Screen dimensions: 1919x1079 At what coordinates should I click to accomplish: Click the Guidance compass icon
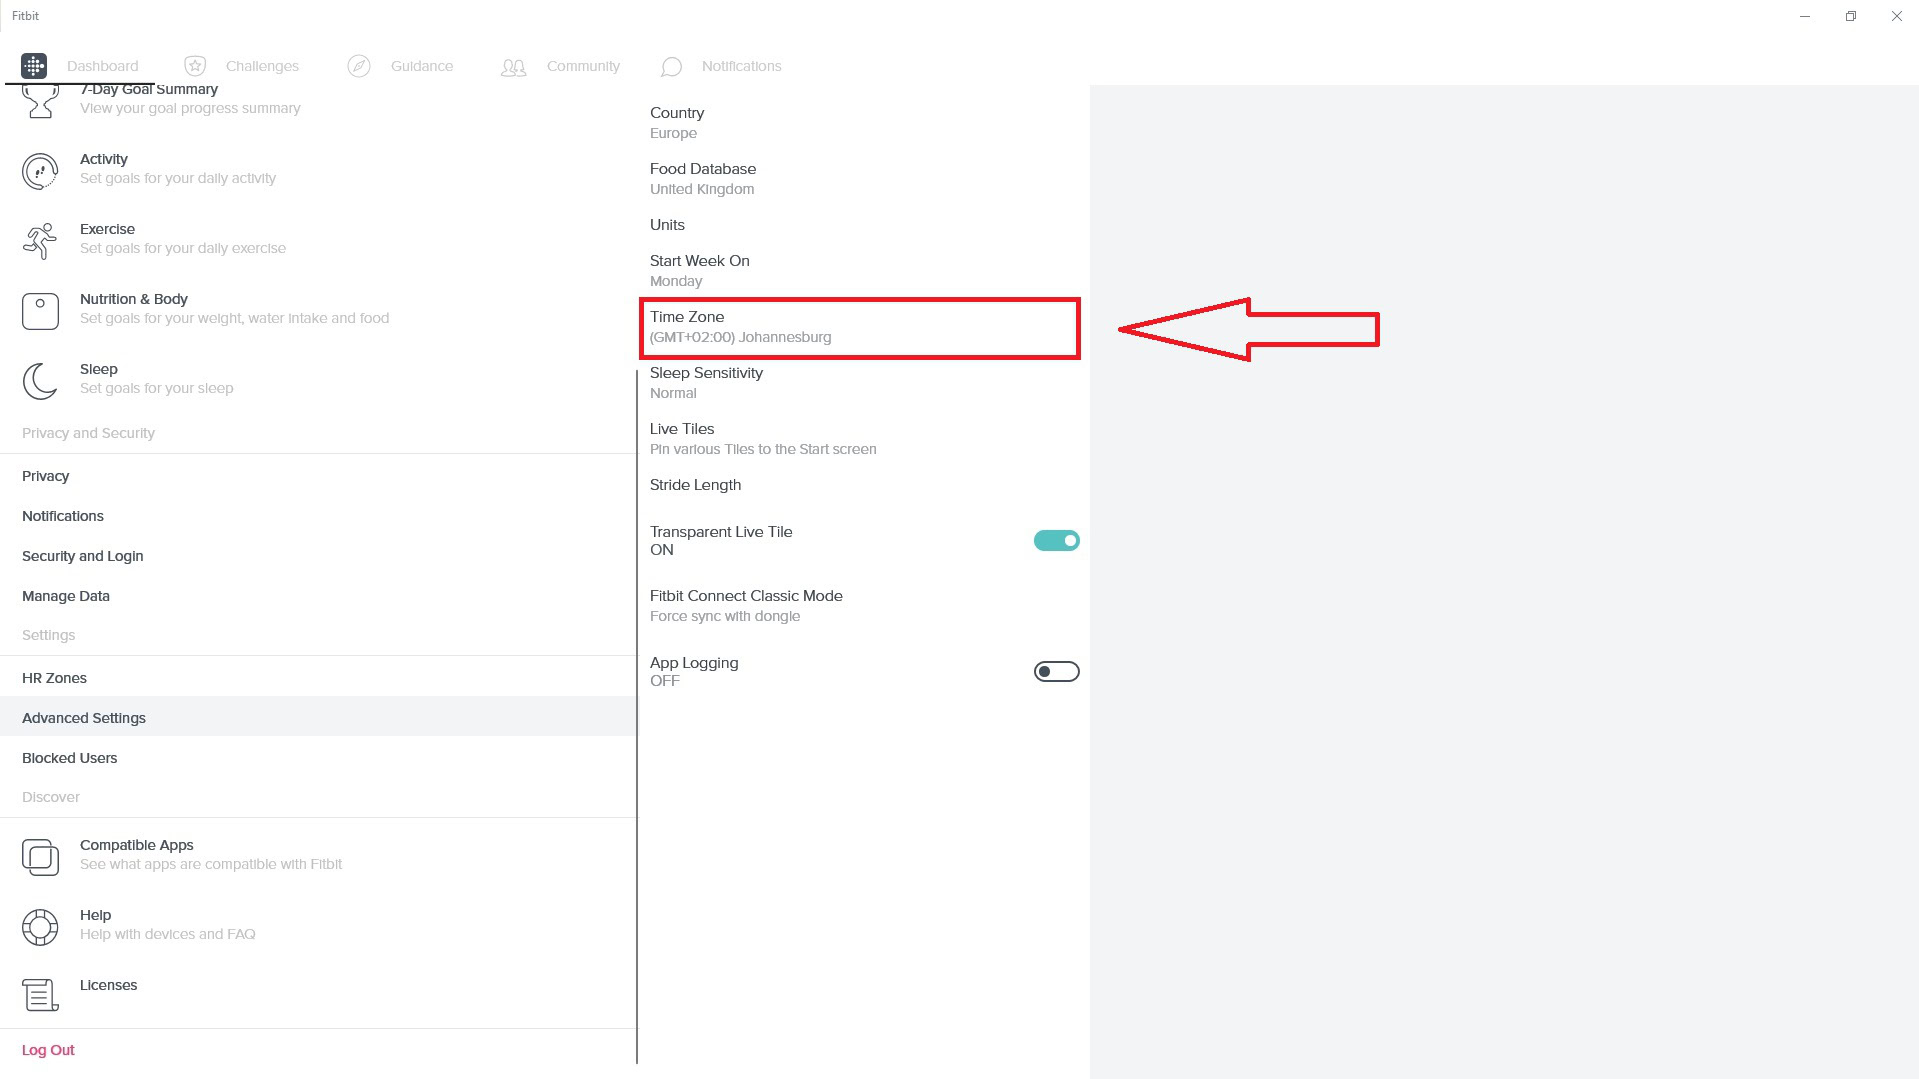359,66
